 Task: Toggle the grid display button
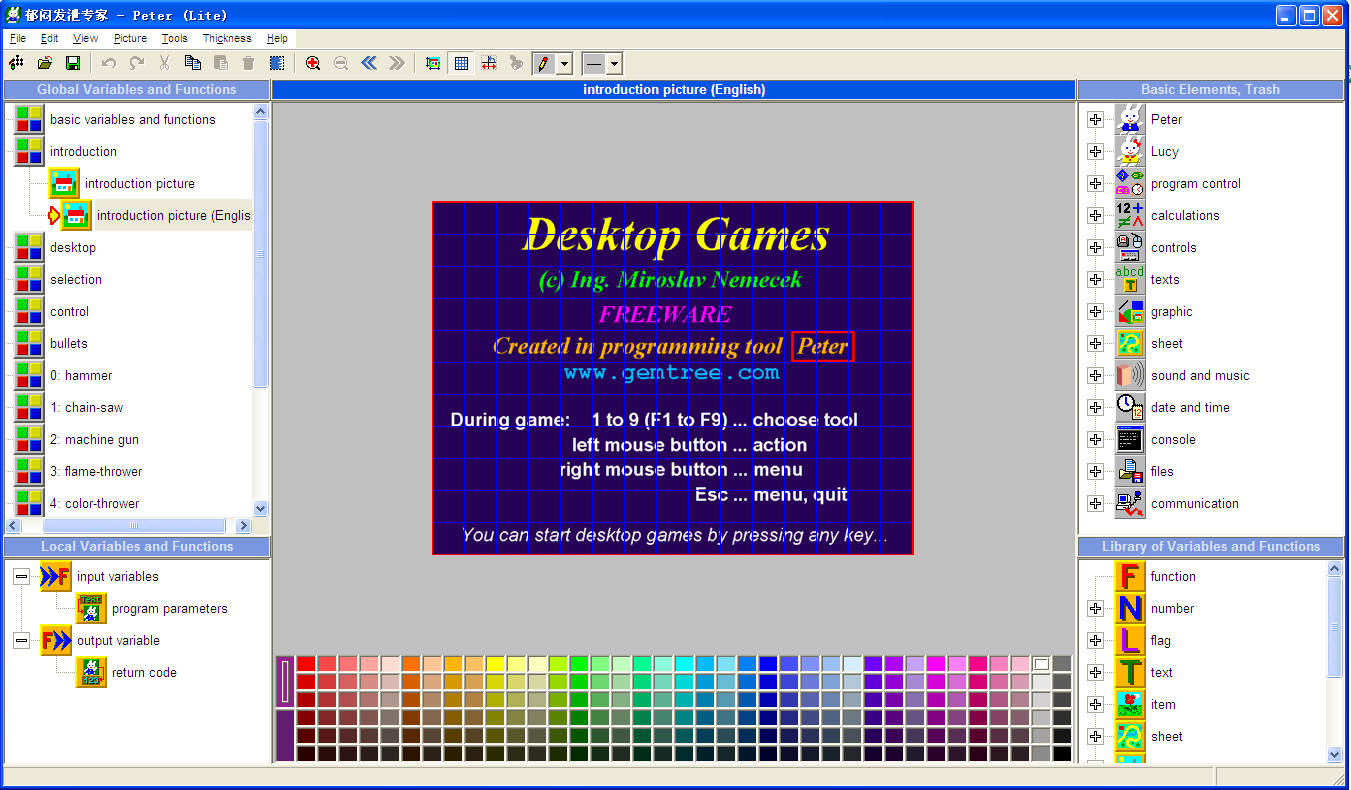(461, 63)
